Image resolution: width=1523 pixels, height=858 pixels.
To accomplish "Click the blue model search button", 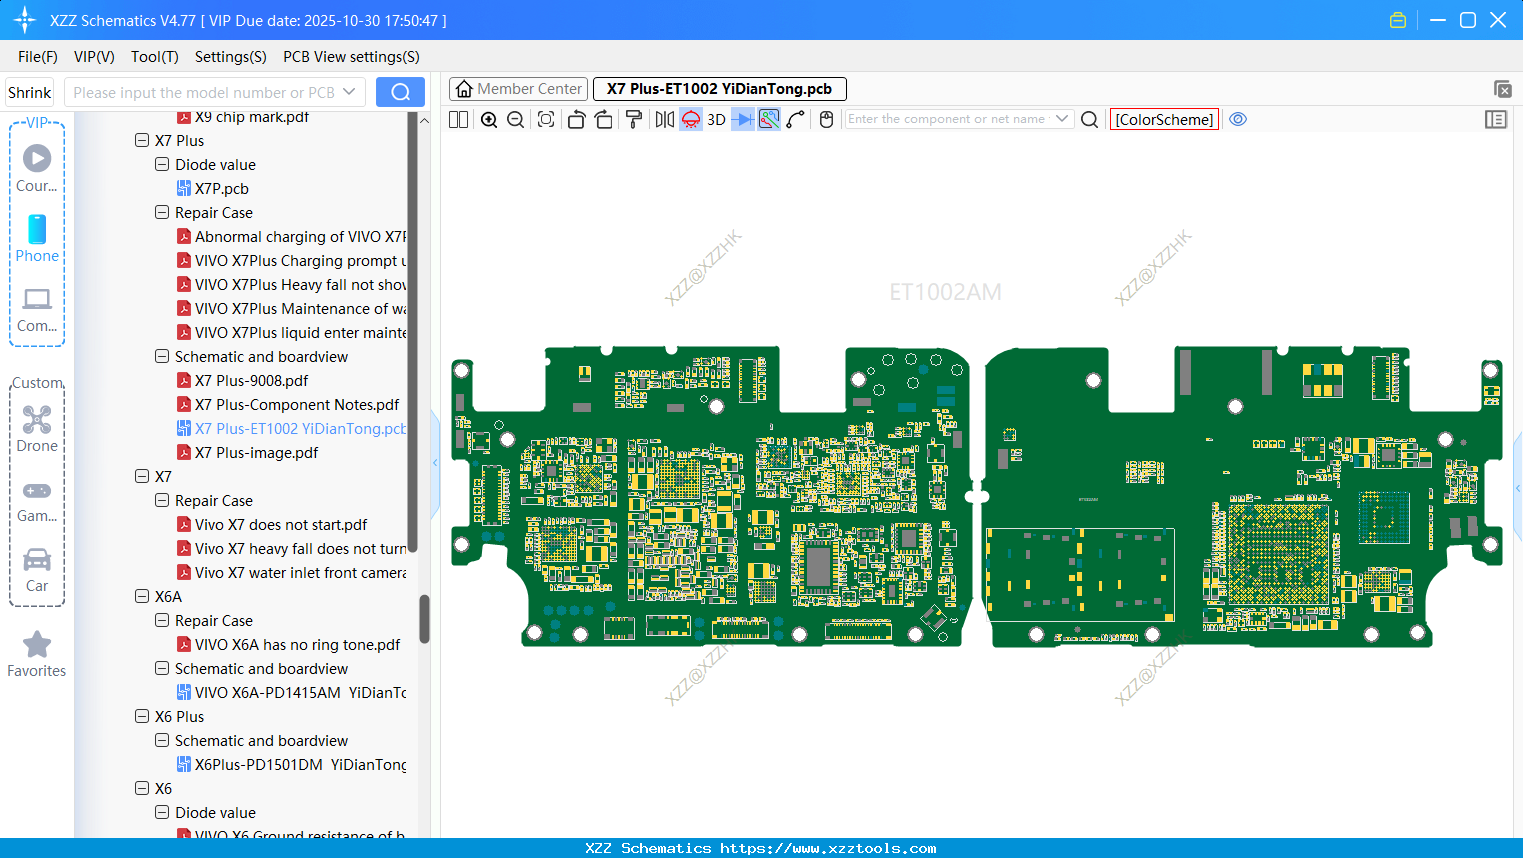I will point(400,92).
